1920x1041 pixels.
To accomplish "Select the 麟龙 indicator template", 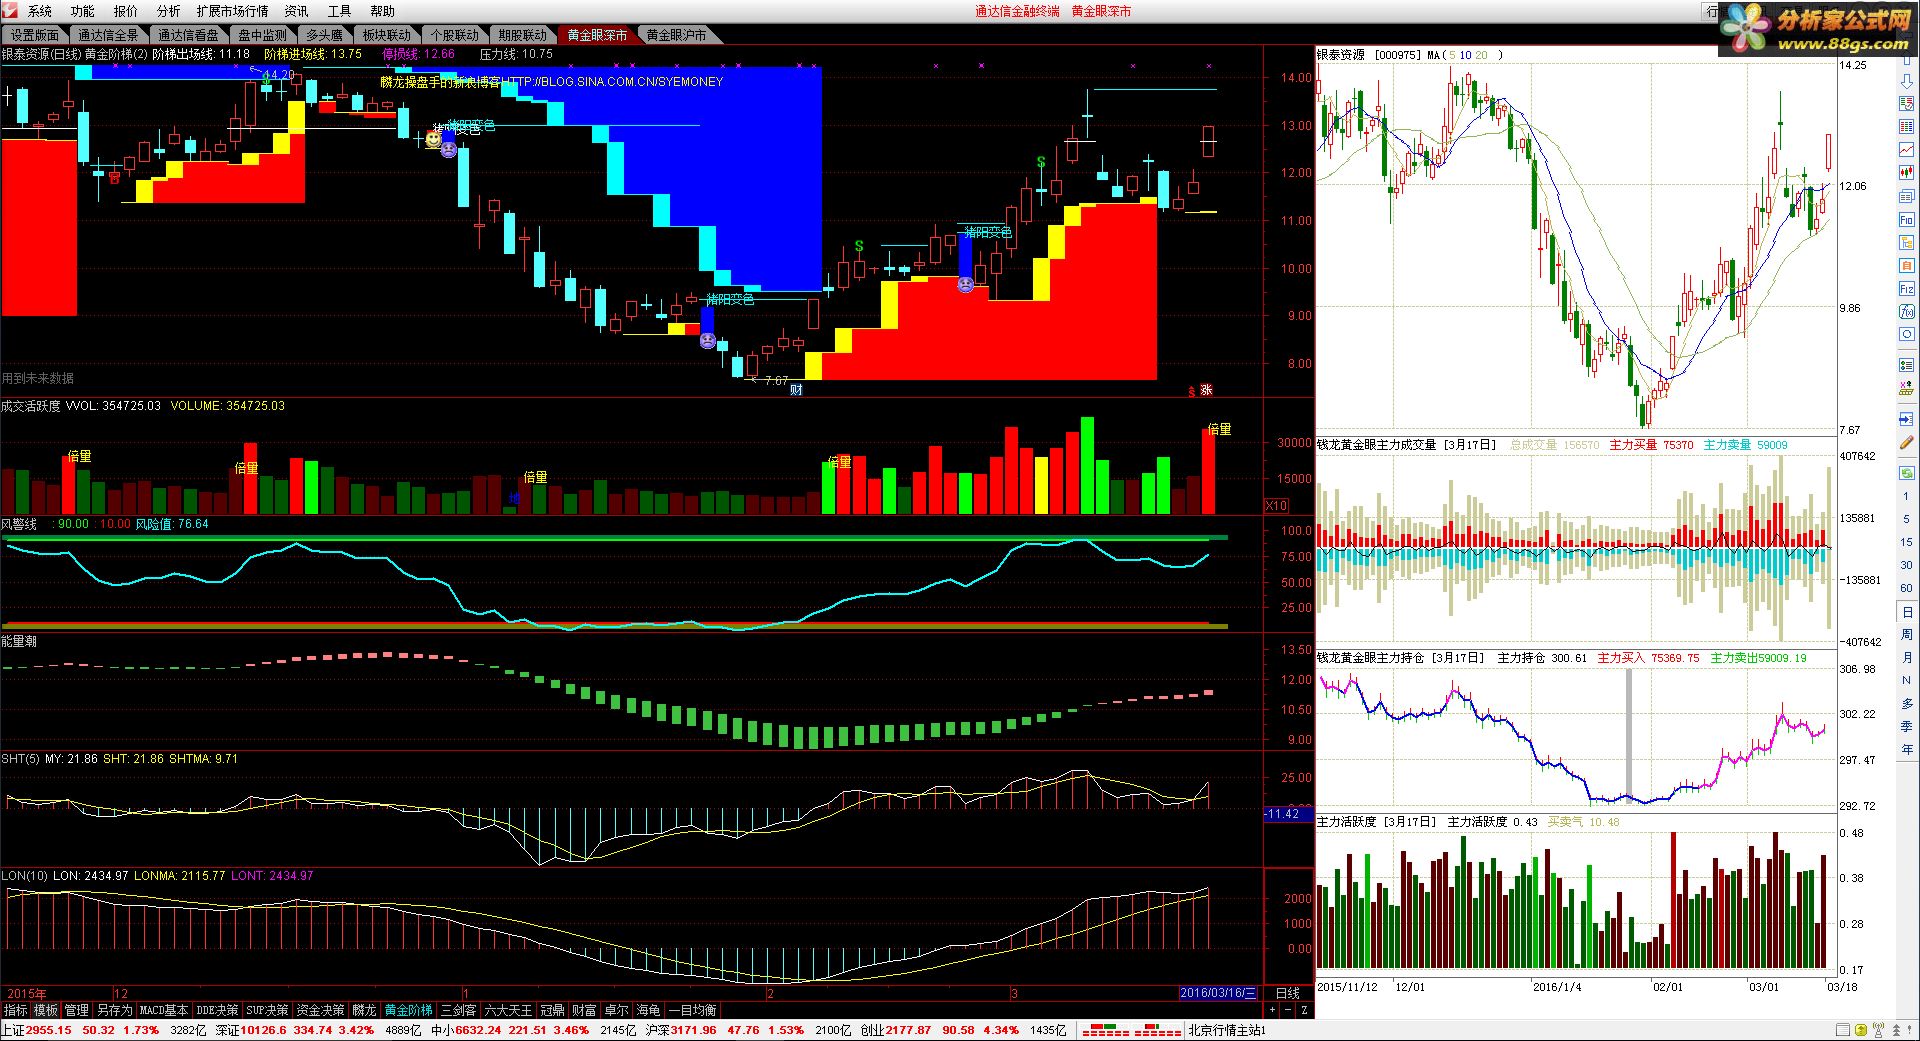I will [x=364, y=1010].
